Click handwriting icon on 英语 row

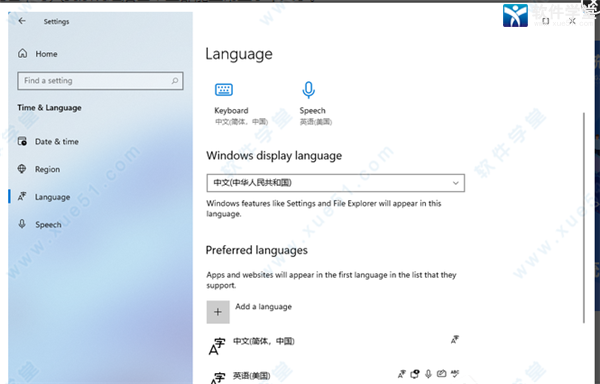coord(442,373)
